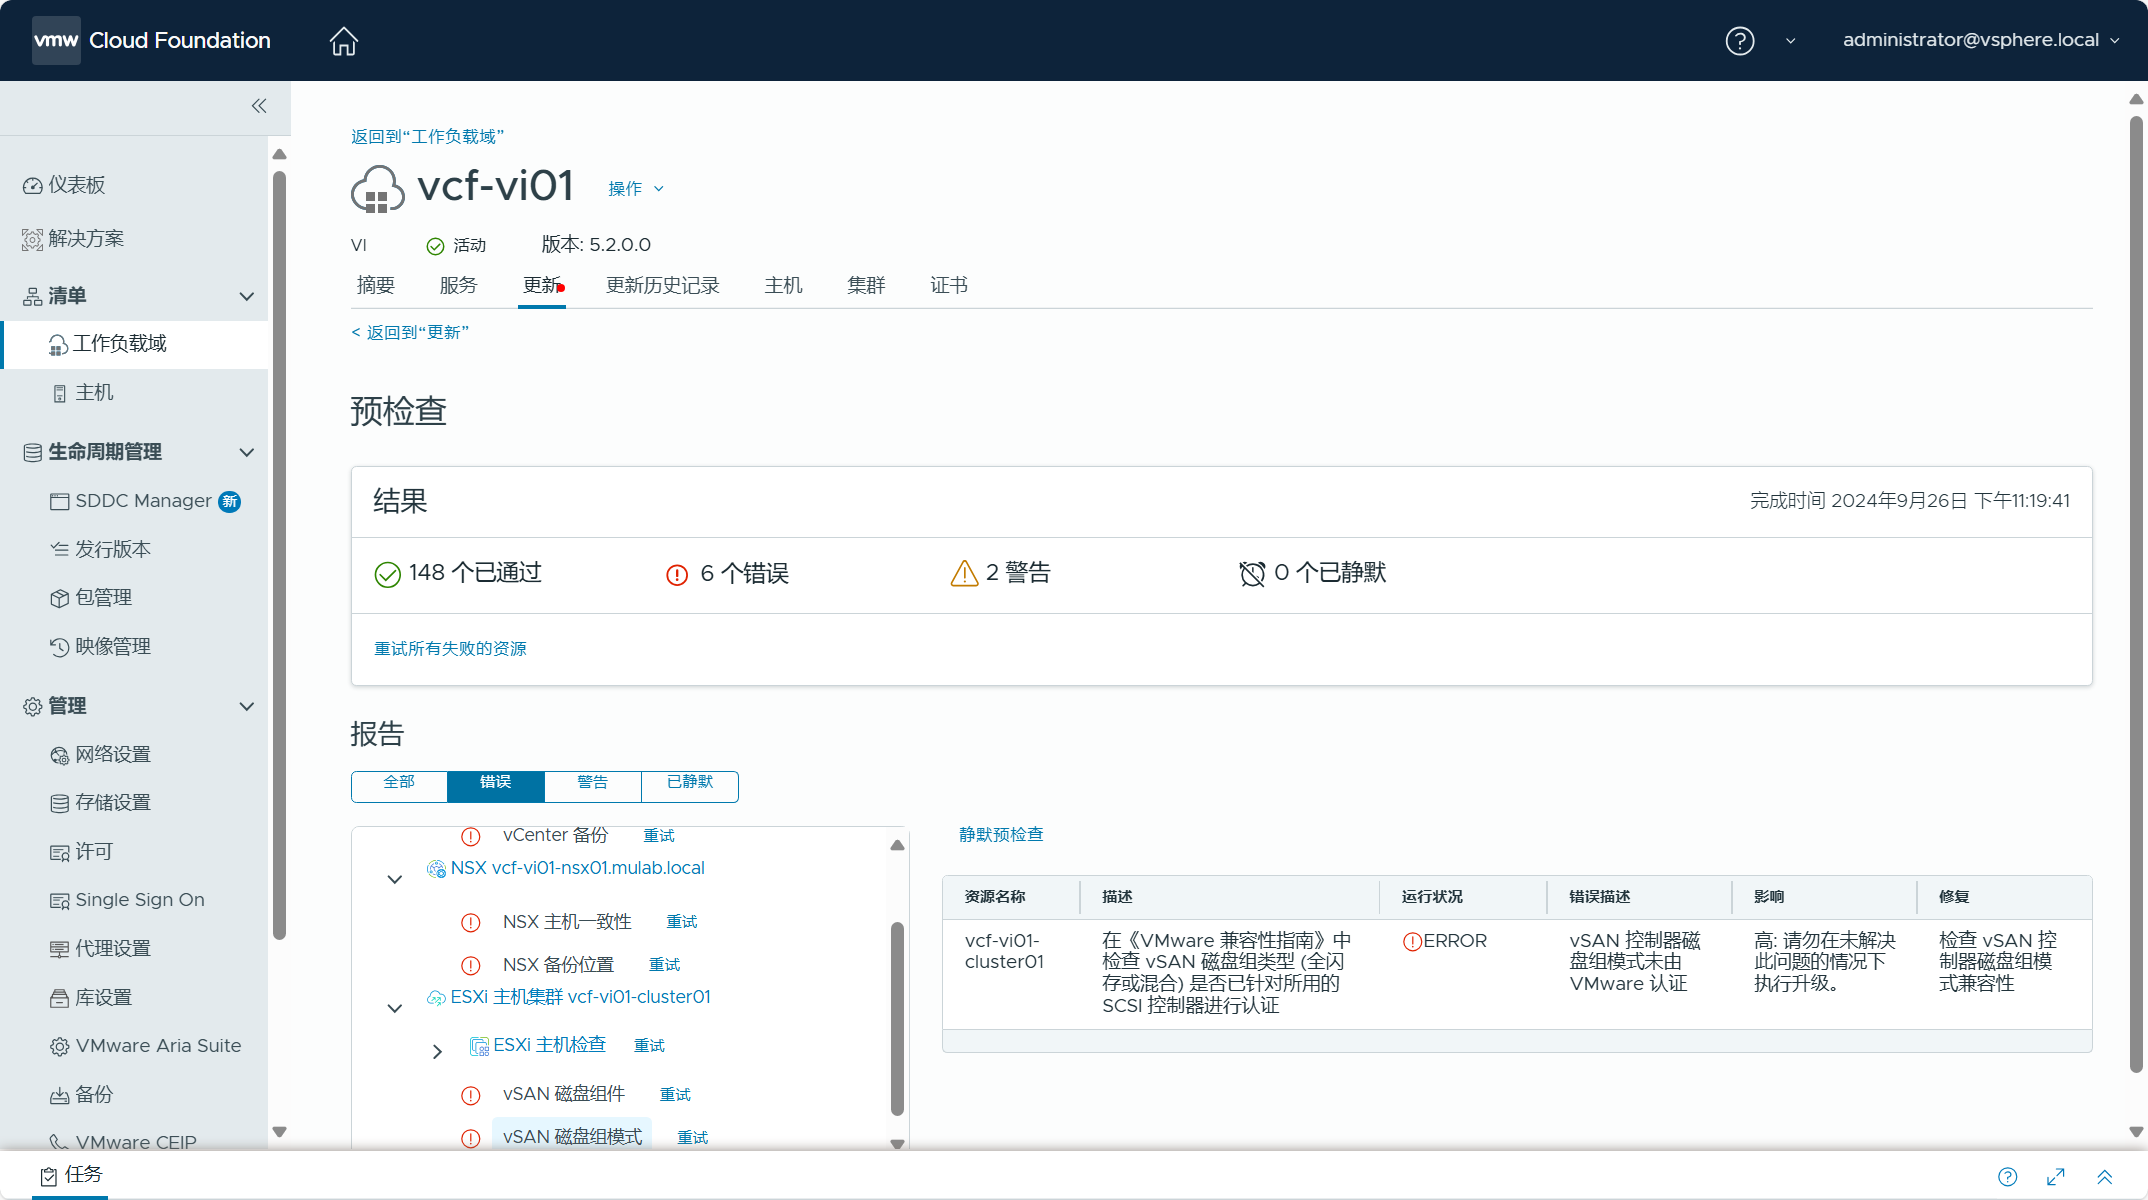Click the help question mark icon
This screenshot has height=1200, width=2148.
(x=1739, y=41)
